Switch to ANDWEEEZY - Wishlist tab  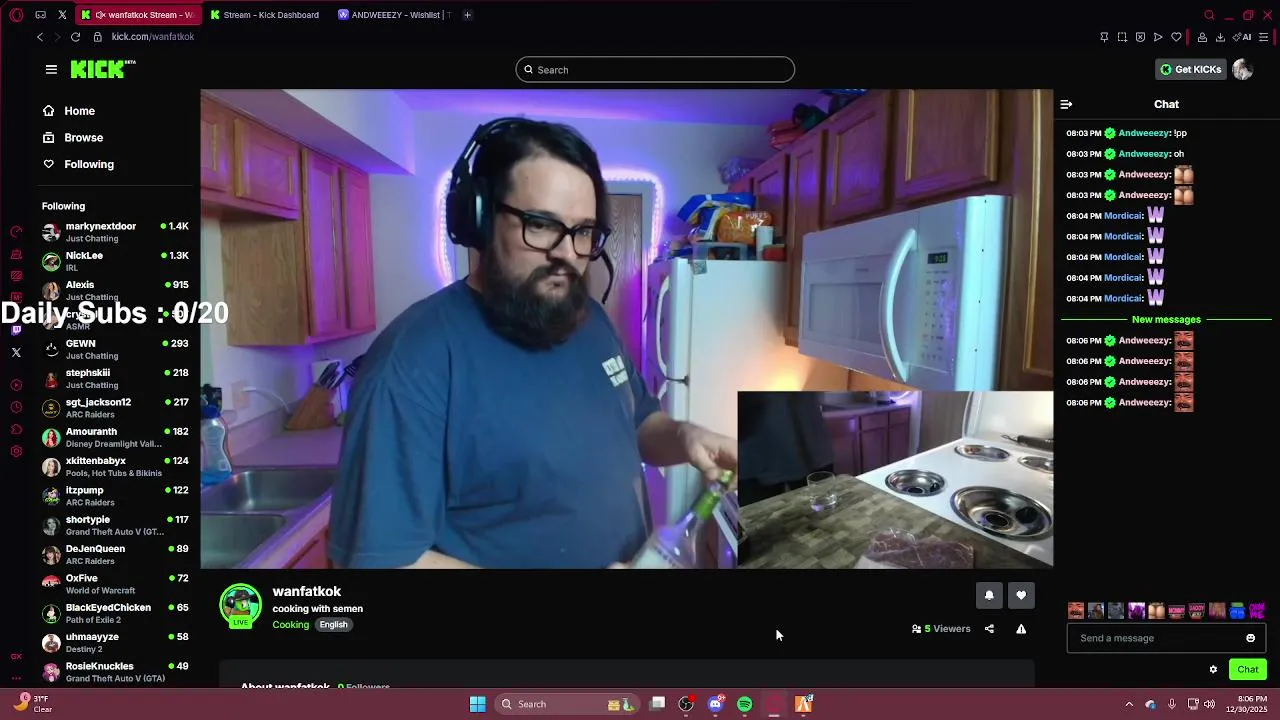pos(394,15)
